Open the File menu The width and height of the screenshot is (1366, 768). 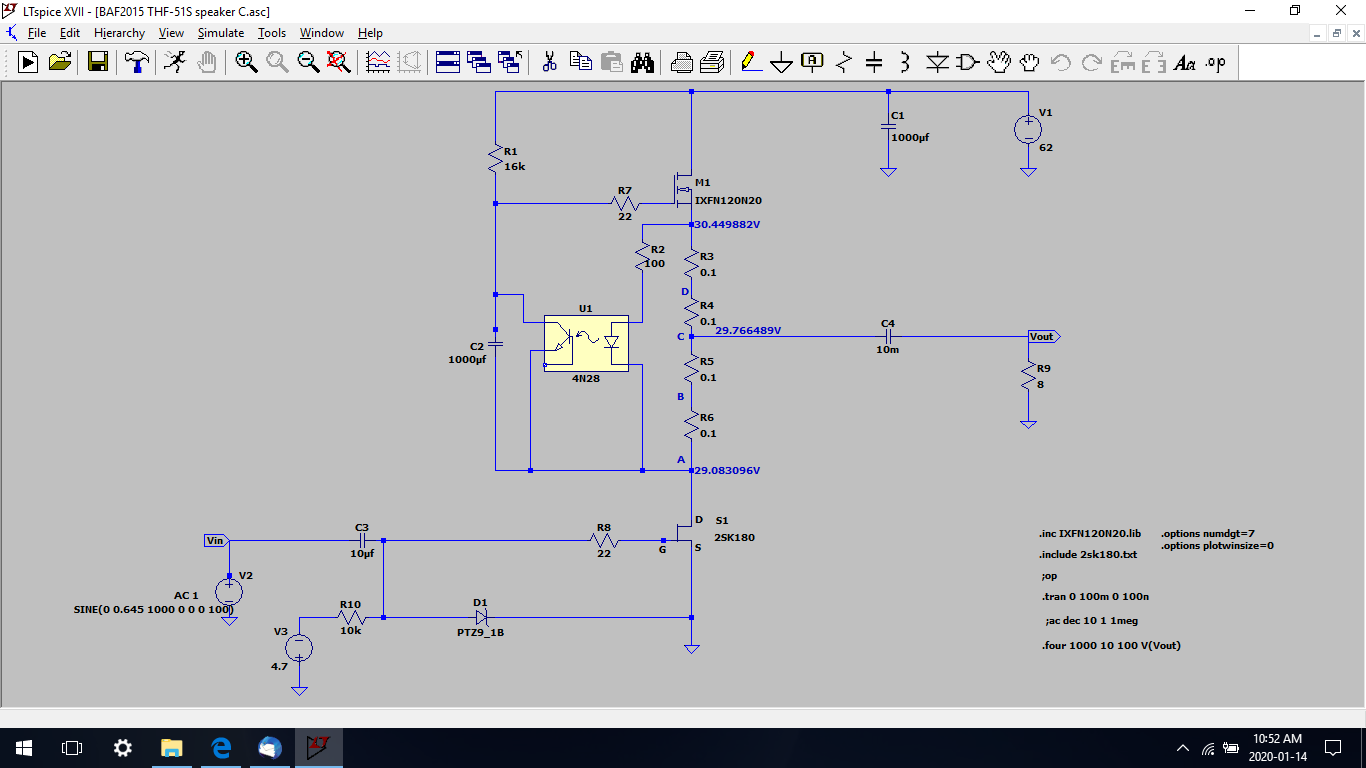tap(37, 33)
